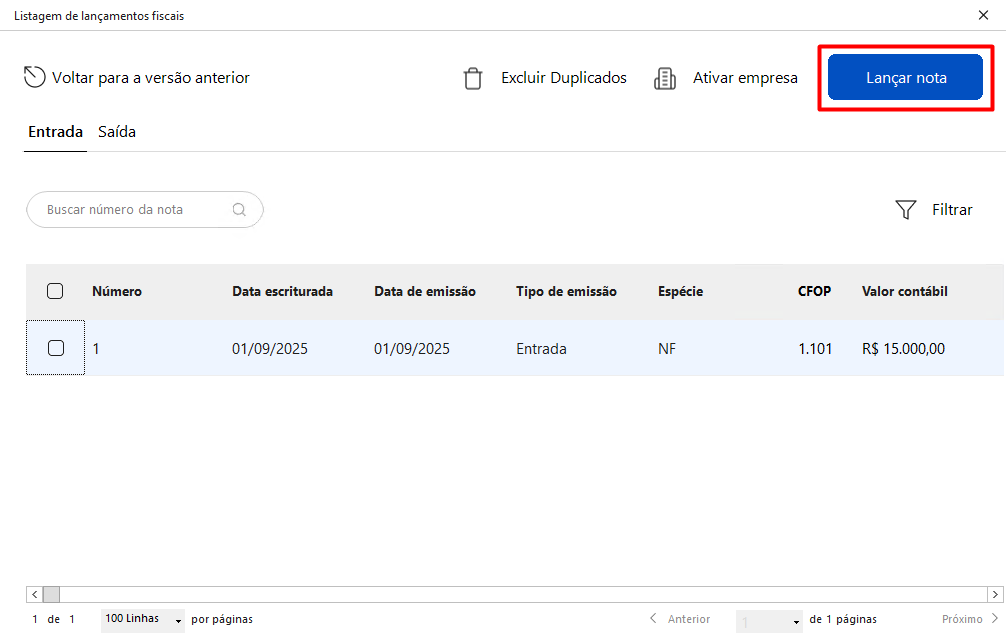Click the Anterior chevron arrow
This screenshot has height=635, width=1006.
(653, 618)
